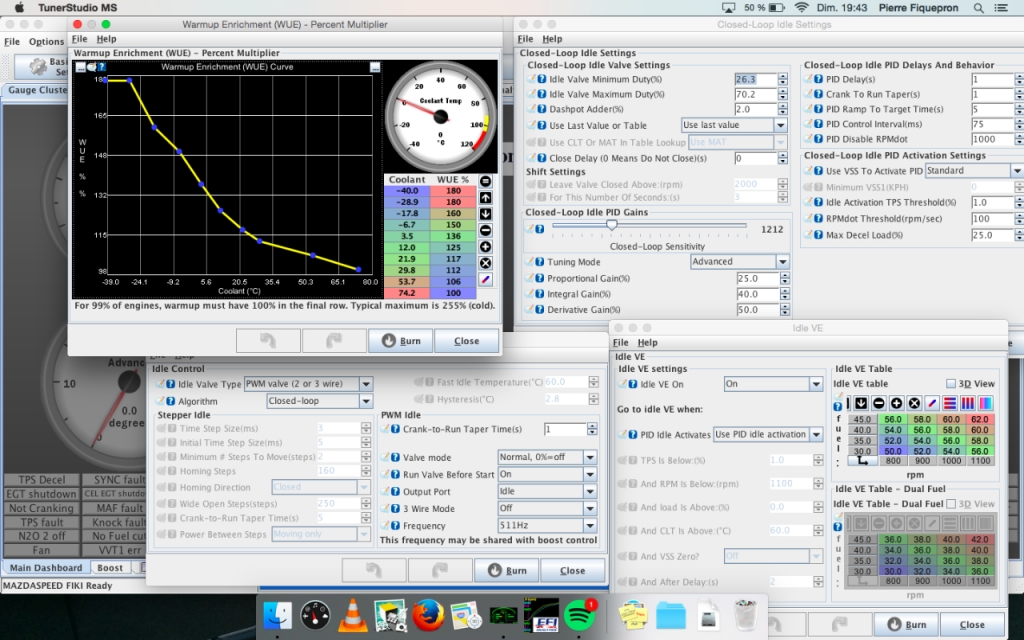Click the interpolate line icon beside WUE table
Screen dimensions: 1024x640
point(485,280)
